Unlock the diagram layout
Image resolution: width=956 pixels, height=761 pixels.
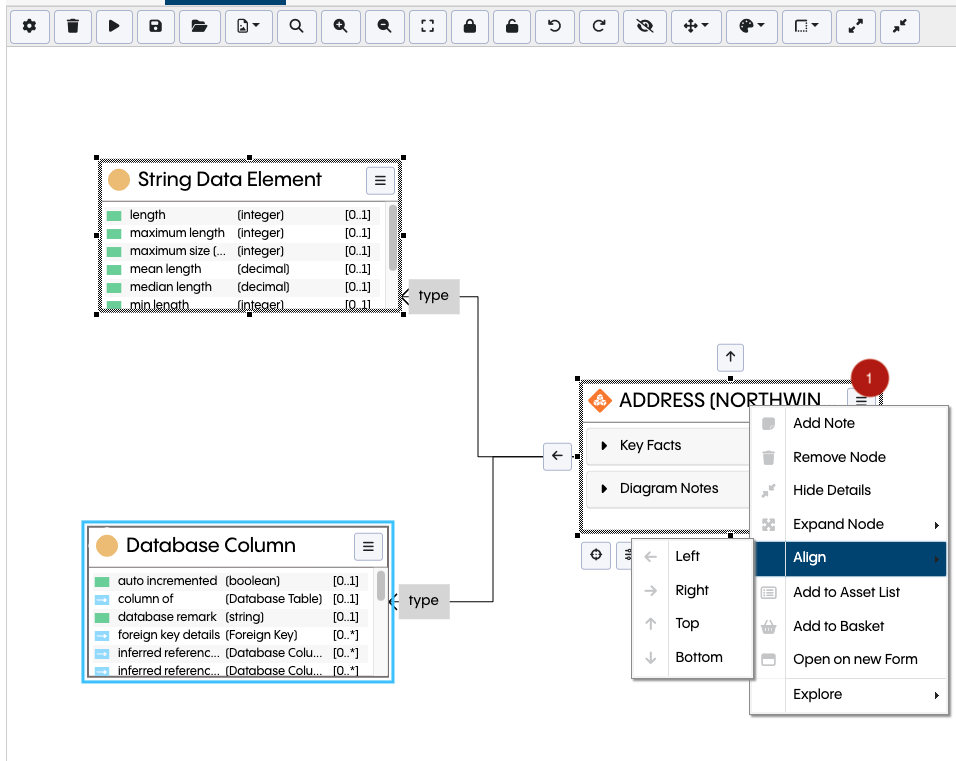[511, 27]
